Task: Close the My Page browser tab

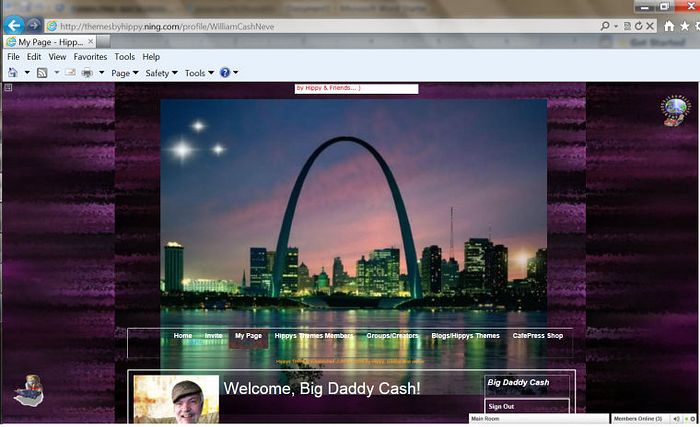Action: coord(89,42)
